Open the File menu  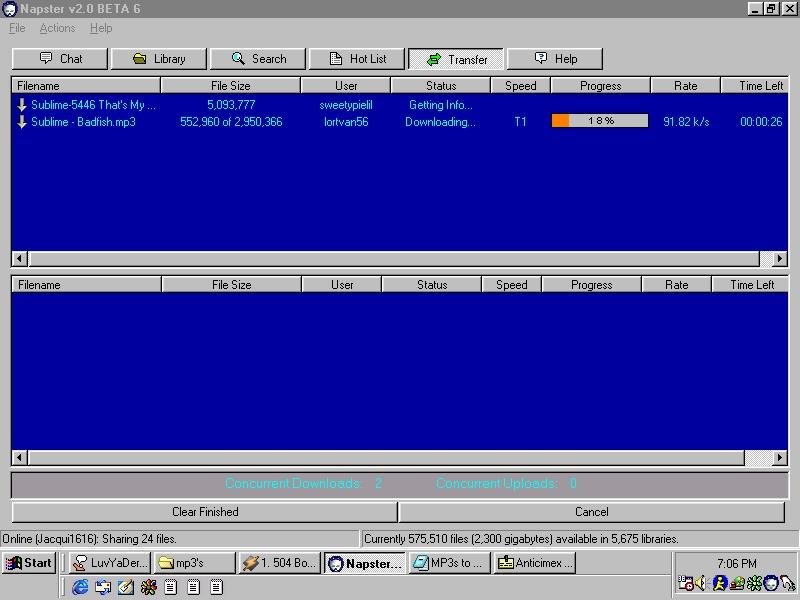(x=17, y=28)
